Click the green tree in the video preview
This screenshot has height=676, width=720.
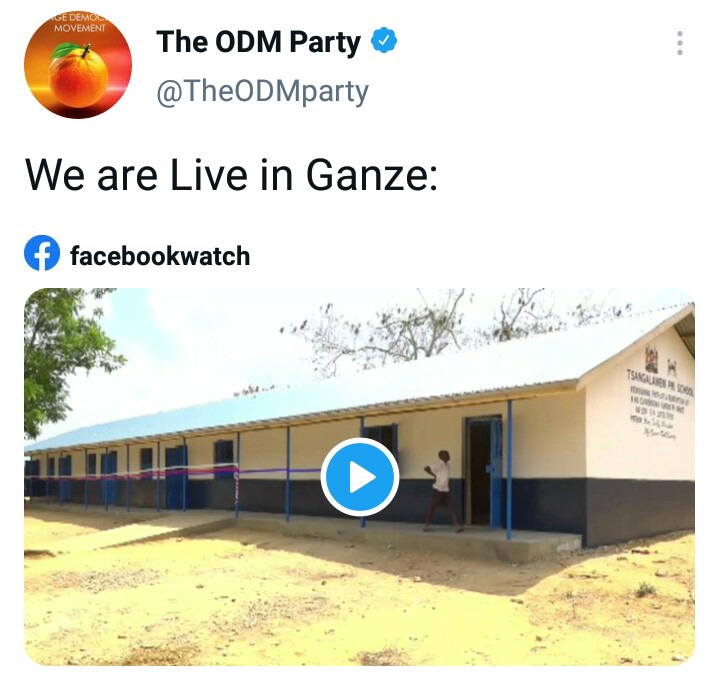[x=64, y=349]
